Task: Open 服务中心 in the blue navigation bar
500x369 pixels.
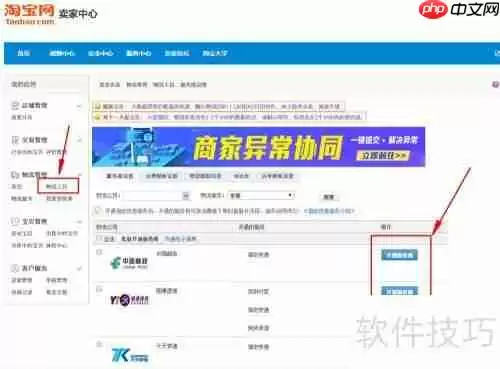Action: [x=139, y=53]
